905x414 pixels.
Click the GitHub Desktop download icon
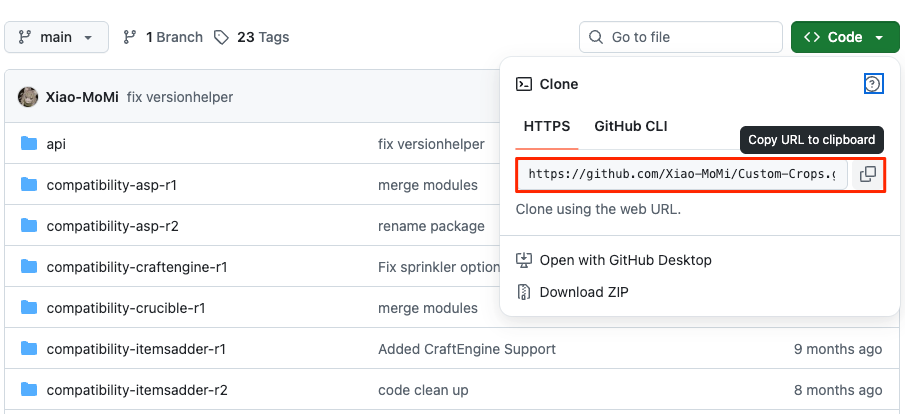pyautogui.click(x=523, y=260)
